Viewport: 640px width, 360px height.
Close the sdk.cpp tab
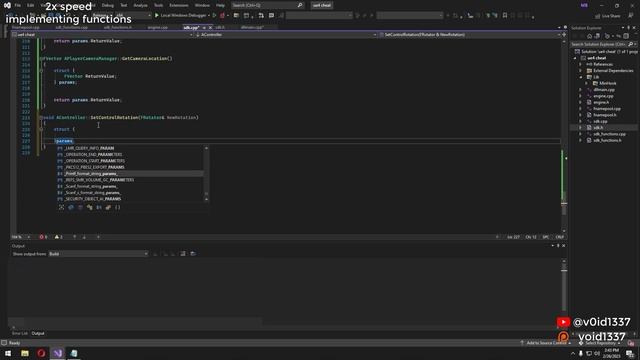point(210,27)
